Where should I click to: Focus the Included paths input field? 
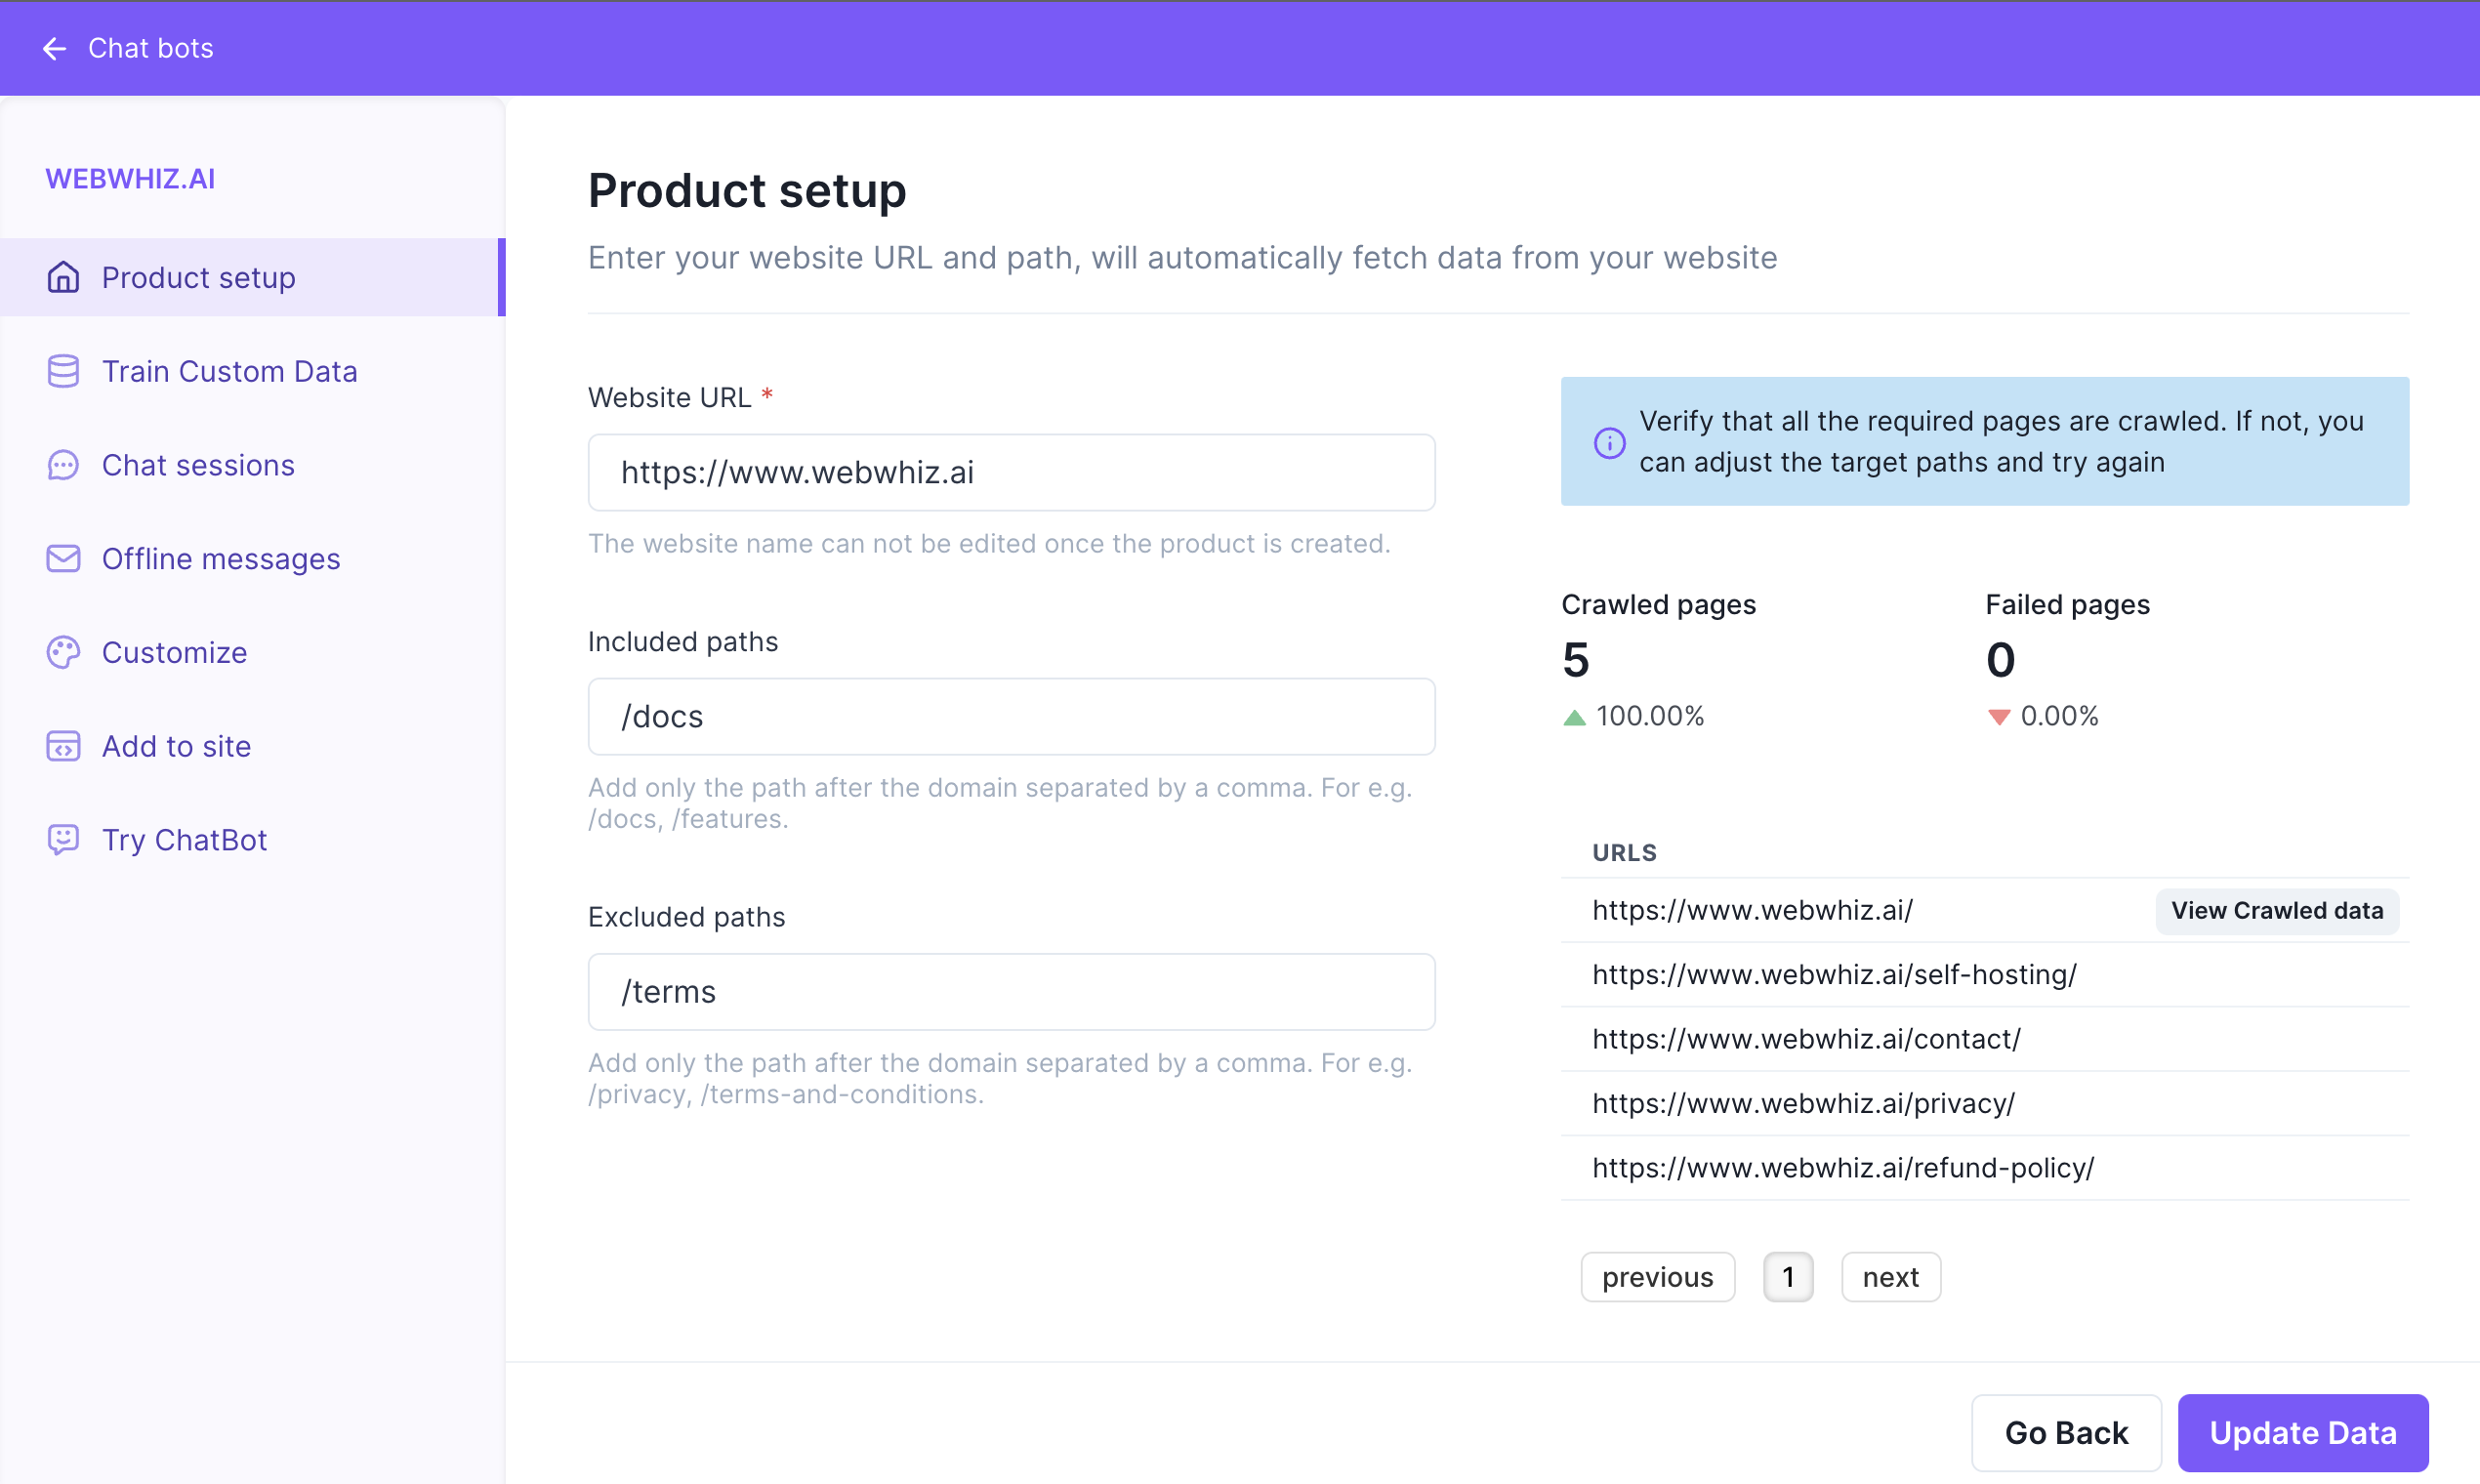click(x=1011, y=717)
